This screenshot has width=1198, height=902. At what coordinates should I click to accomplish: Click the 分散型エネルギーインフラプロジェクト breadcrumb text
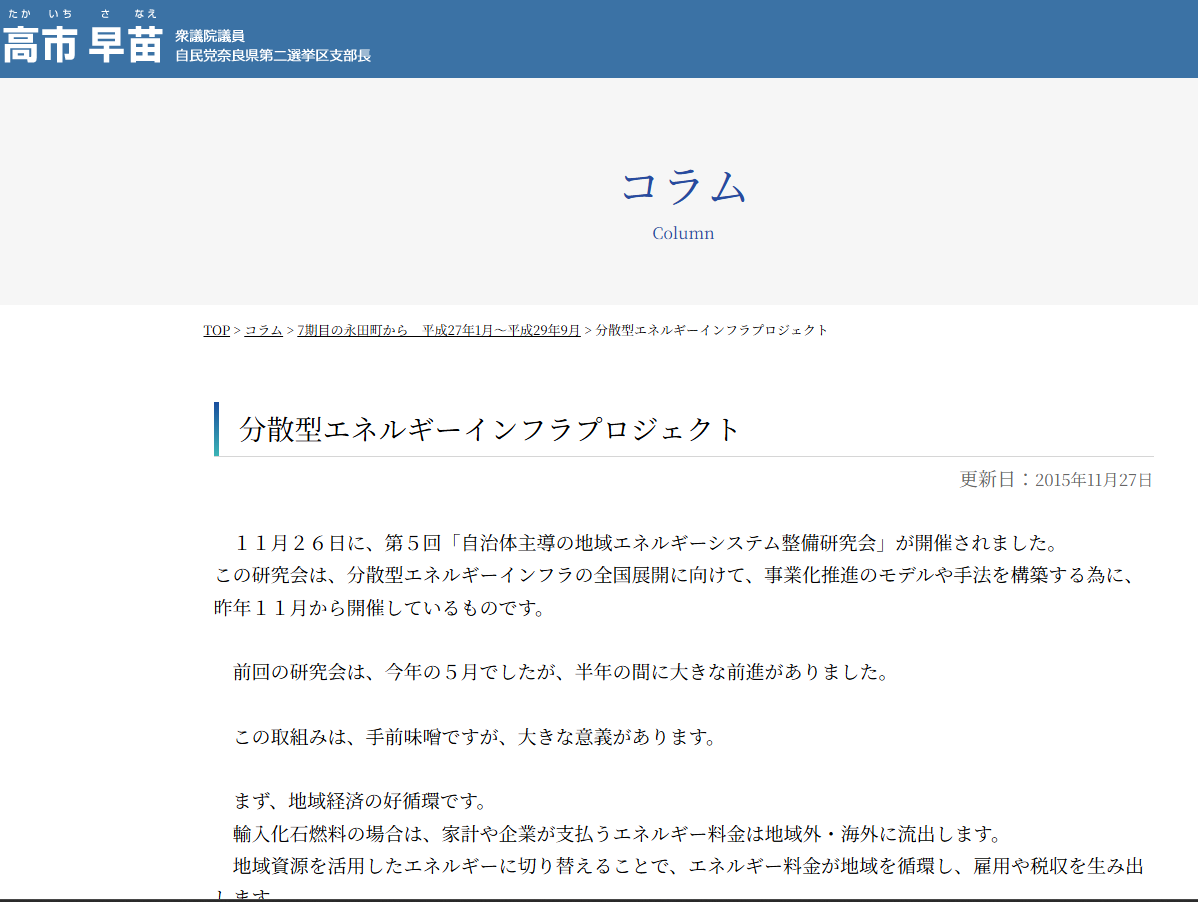pos(710,329)
